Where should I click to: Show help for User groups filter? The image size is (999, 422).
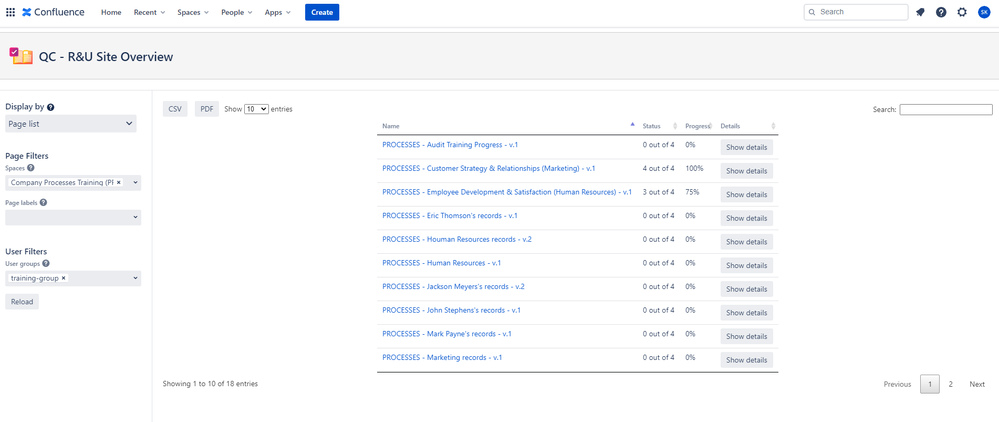click(x=45, y=263)
